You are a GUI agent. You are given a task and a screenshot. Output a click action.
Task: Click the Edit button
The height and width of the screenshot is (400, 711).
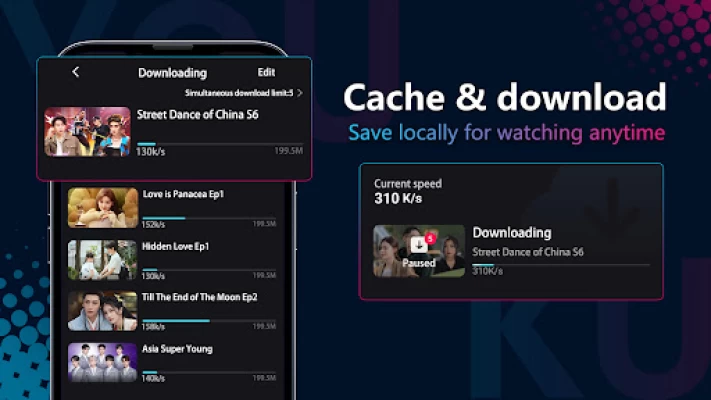pos(266,73)
